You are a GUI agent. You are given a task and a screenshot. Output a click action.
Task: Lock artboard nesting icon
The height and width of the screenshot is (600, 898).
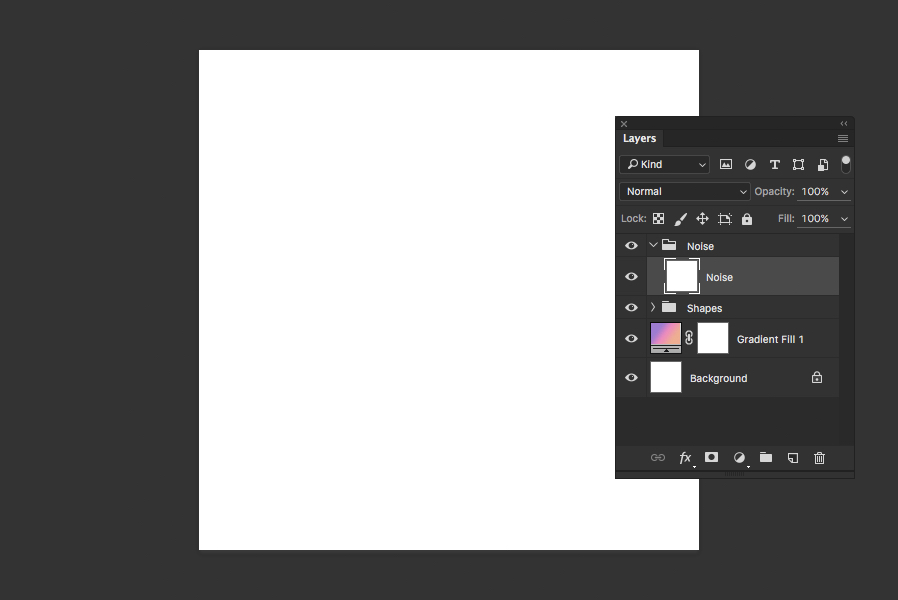coord(725,219)
